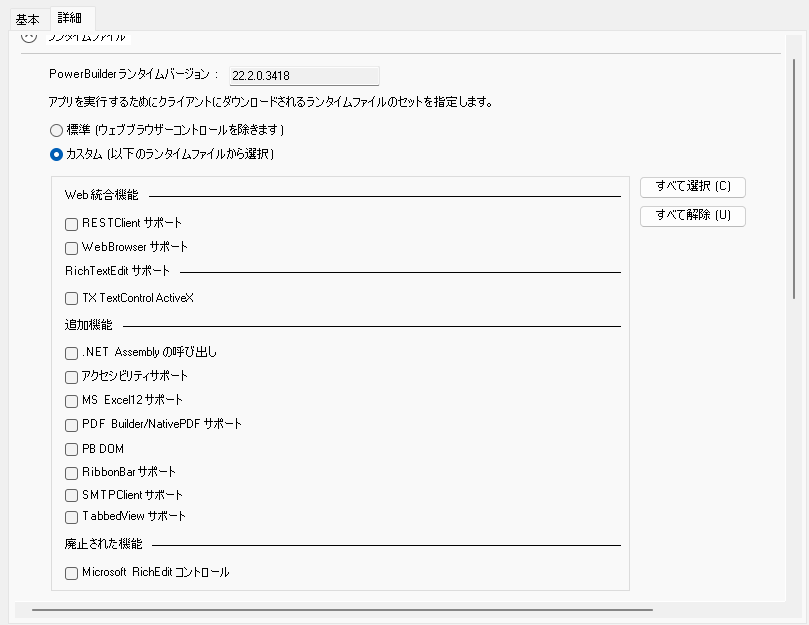Enable .NET Assembly の呼び出し checkbox

click(x=71, y=353)
